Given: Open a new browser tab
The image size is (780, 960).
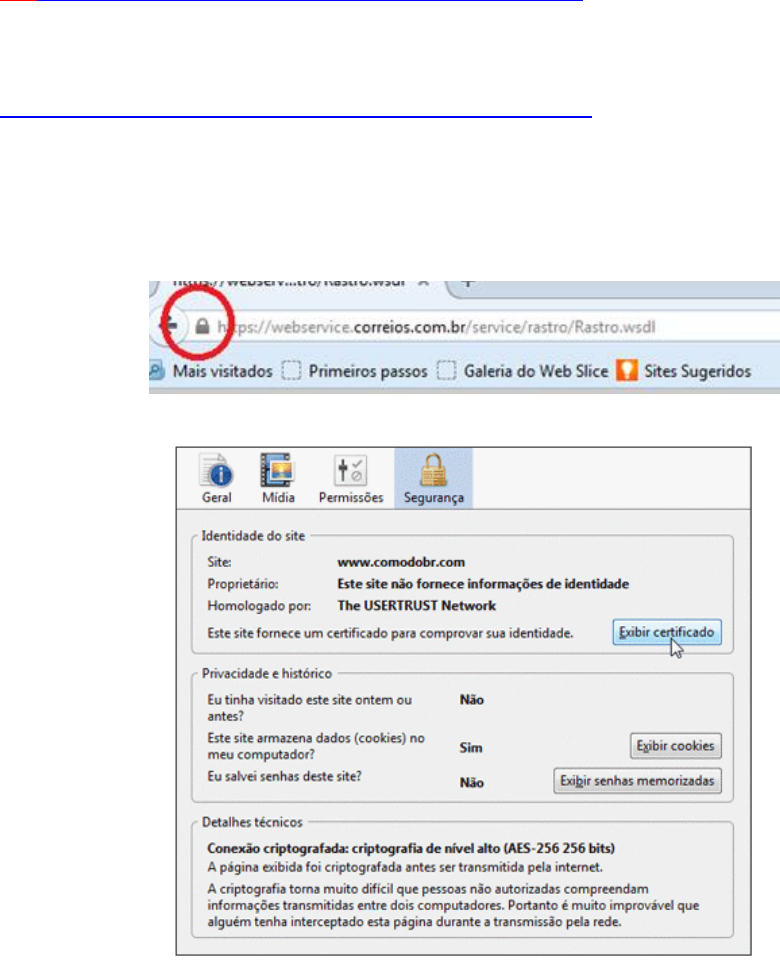Looking at the screenshot, I should 468,283.
